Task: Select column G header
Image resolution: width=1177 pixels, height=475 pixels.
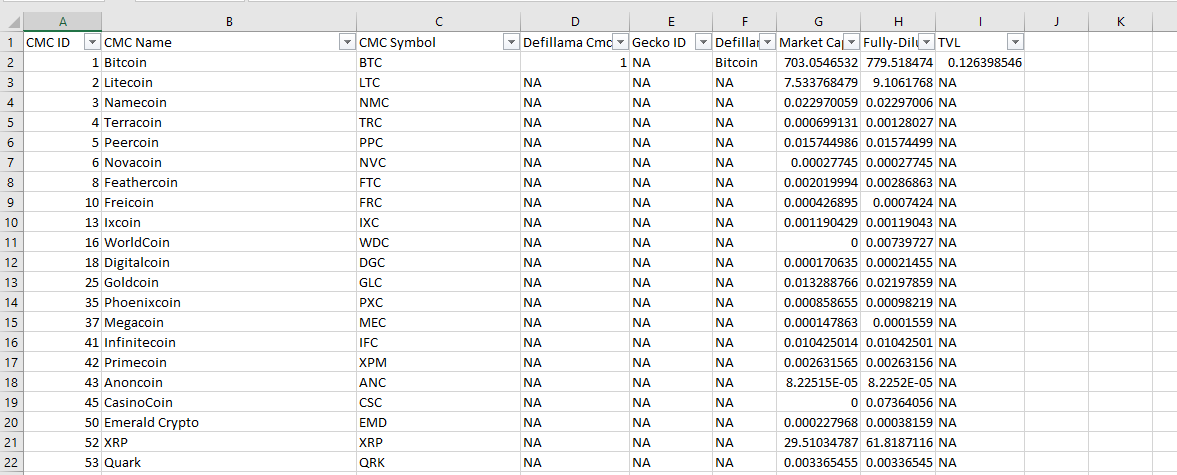Action: pyautogui.click(x=819, y=22)
